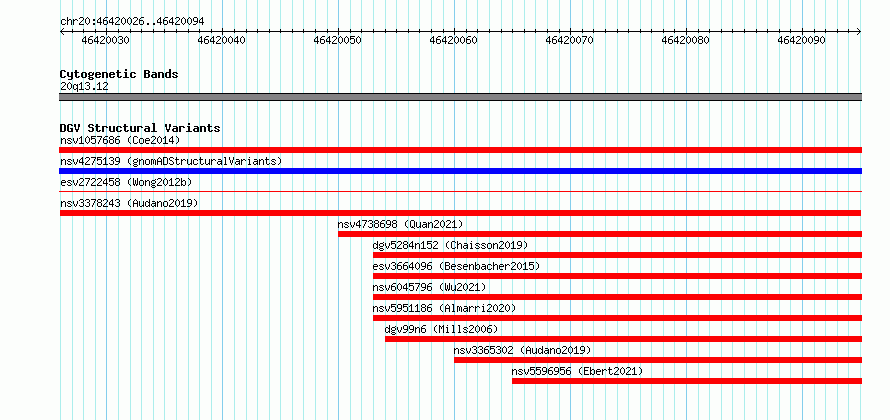890x420 pixels.
Task: Click the nsv5951186 (Almarri2020) label
Action: coord(444,308)
